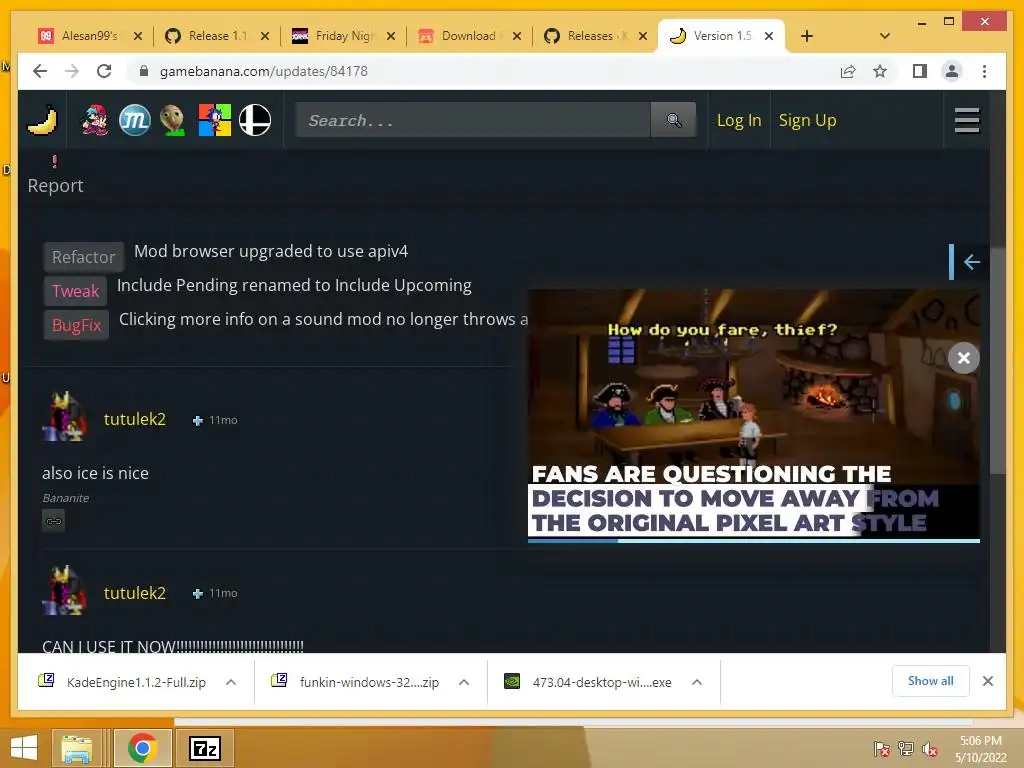The height and width of the screenshot is (768, 1024).
Task: Open second tutulek2 username profile
Action: pyautogui.click(x=135, y=592)
